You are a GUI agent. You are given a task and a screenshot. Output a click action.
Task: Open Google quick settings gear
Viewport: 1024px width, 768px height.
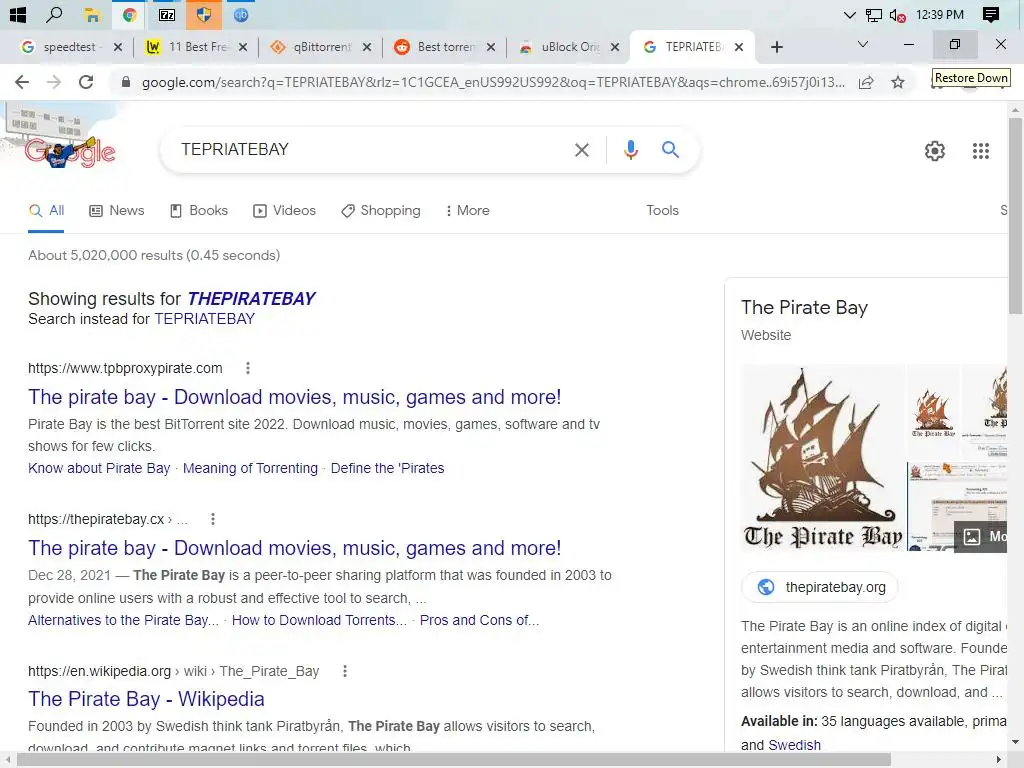935,151
